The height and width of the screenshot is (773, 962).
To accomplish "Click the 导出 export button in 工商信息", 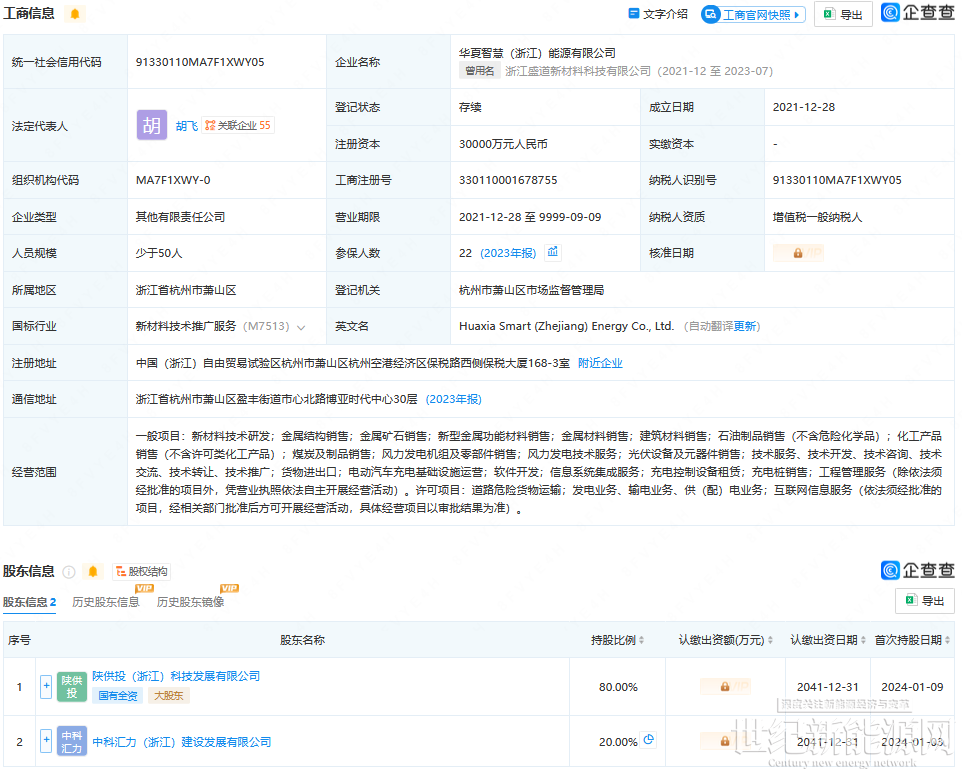I will (842, 14).
